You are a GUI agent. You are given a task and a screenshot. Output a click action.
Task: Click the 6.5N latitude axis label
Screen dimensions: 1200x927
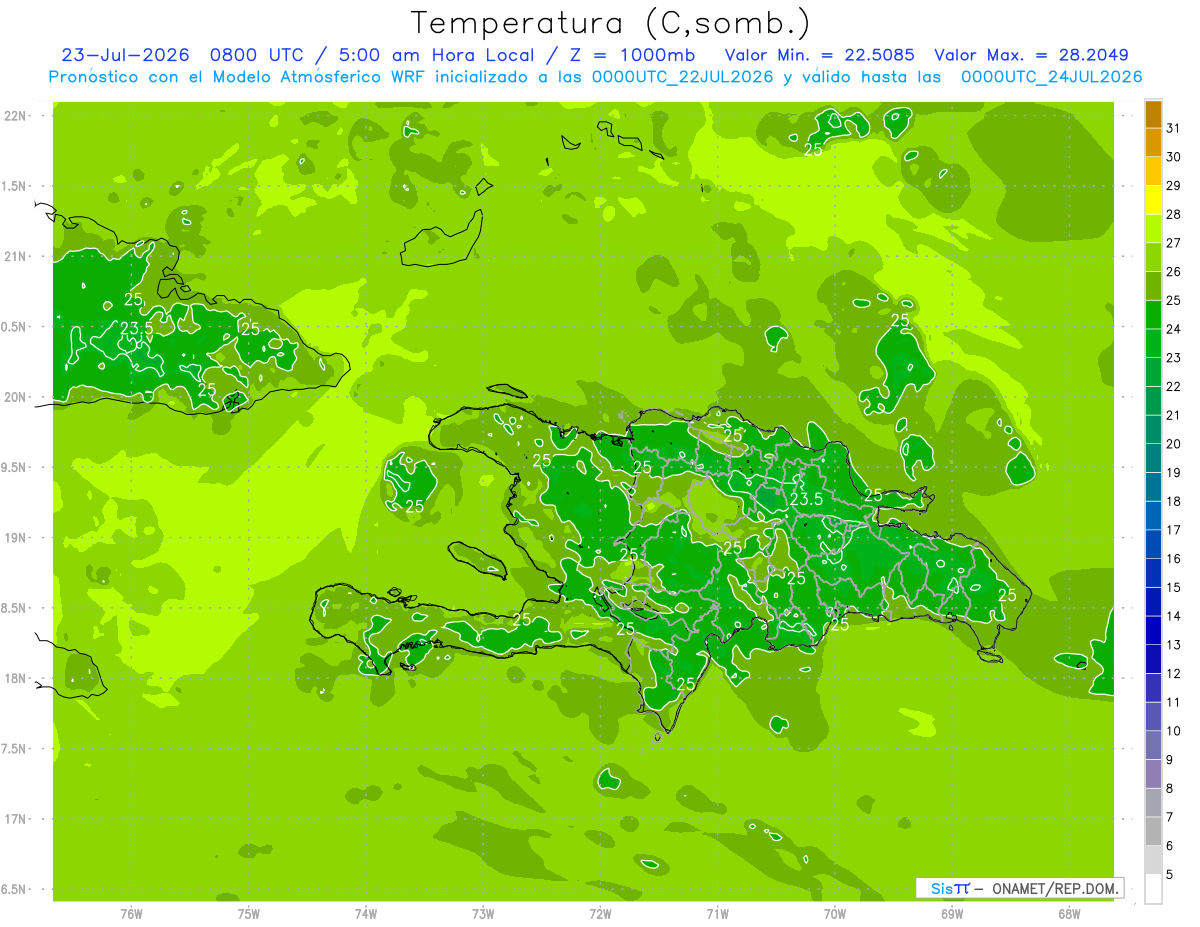click(15, 889)
